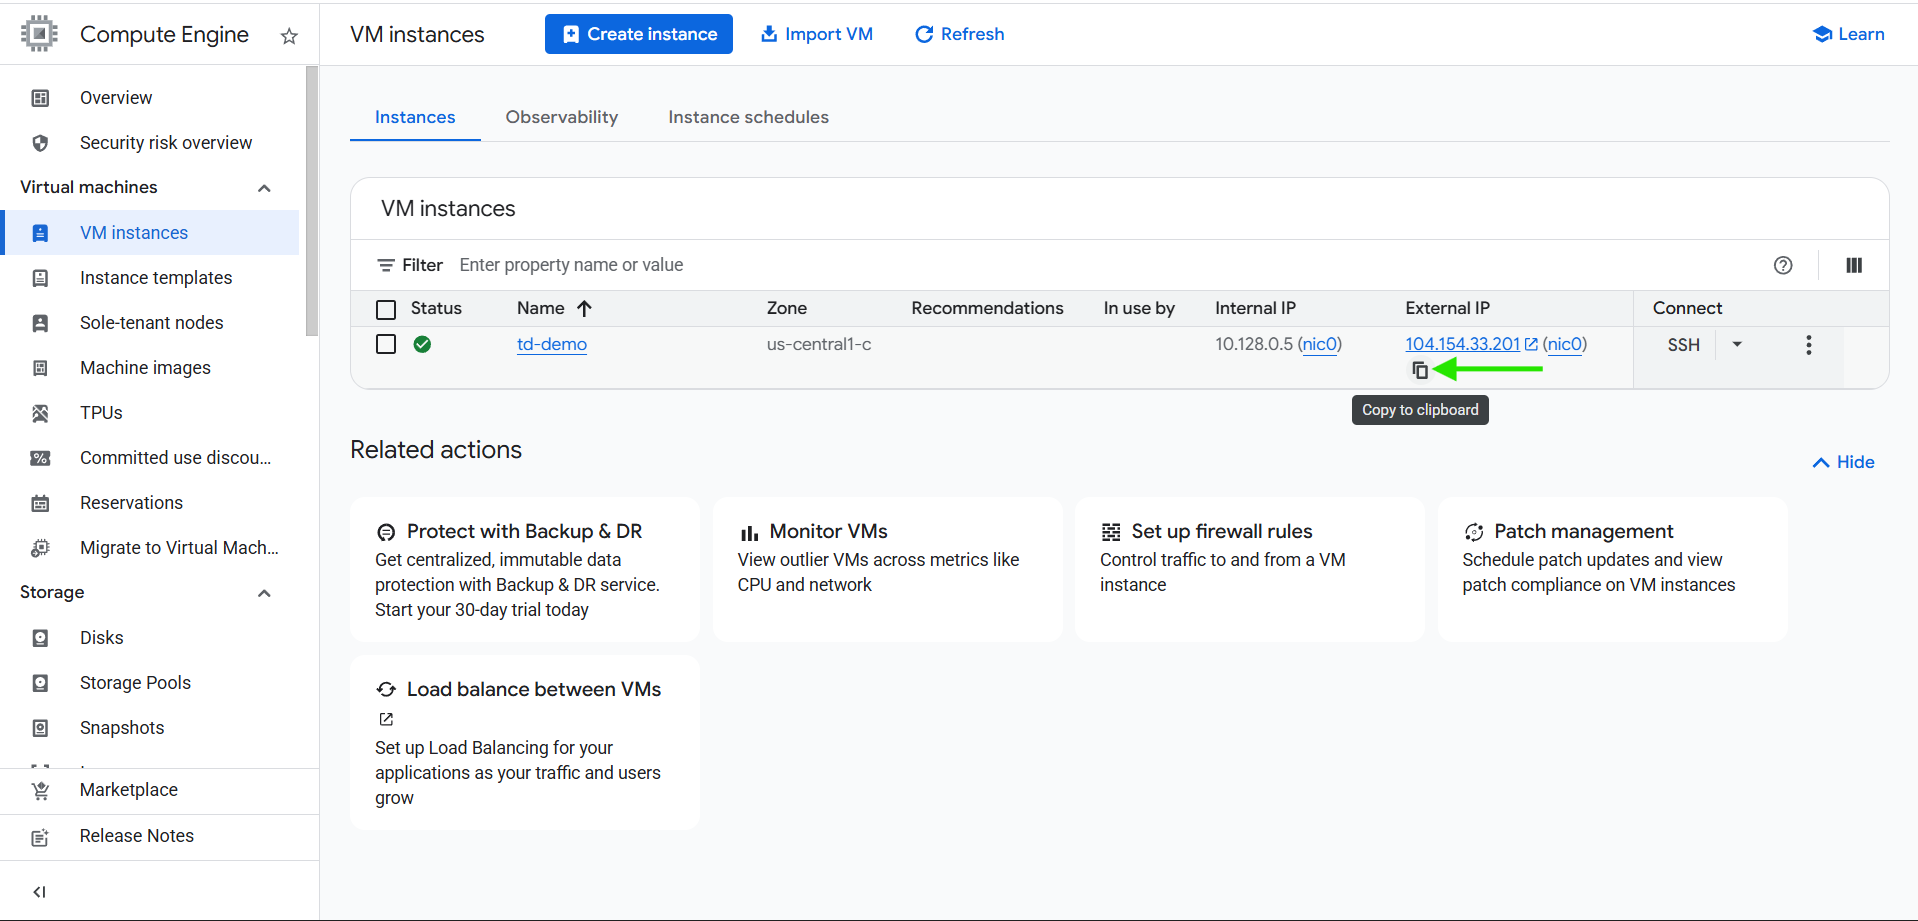This screenshot has width=1918, height=921.
Task: Open the td-demo instance link
Action: 551,344
